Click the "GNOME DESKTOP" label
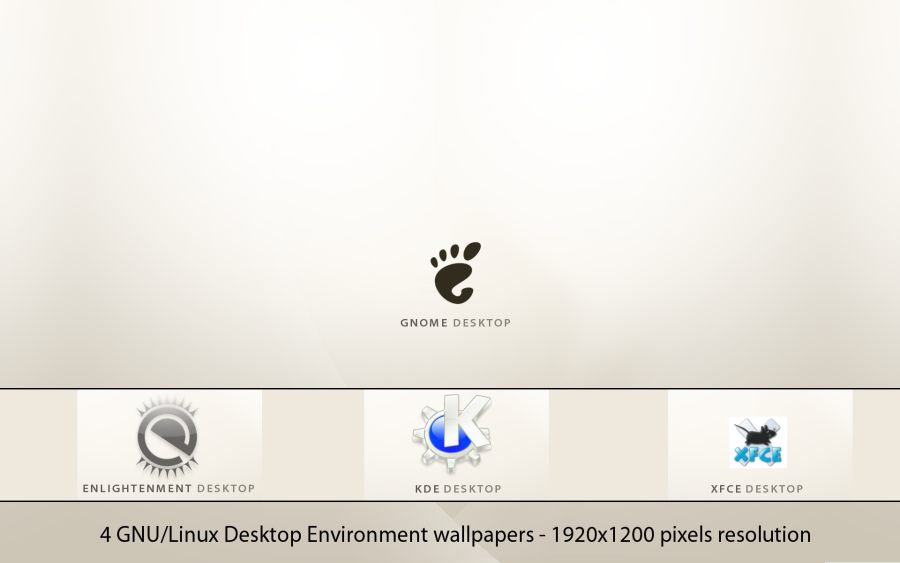Viewport: 900px width, 563px height. [x=456, y=323]
